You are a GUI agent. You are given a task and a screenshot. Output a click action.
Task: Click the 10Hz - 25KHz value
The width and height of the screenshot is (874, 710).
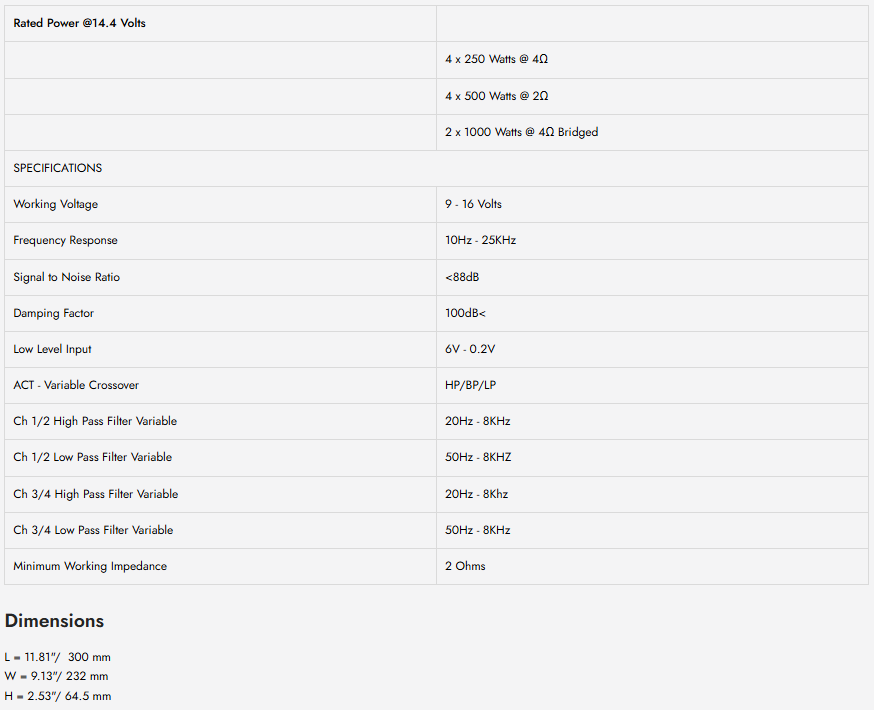pos(480,240)
